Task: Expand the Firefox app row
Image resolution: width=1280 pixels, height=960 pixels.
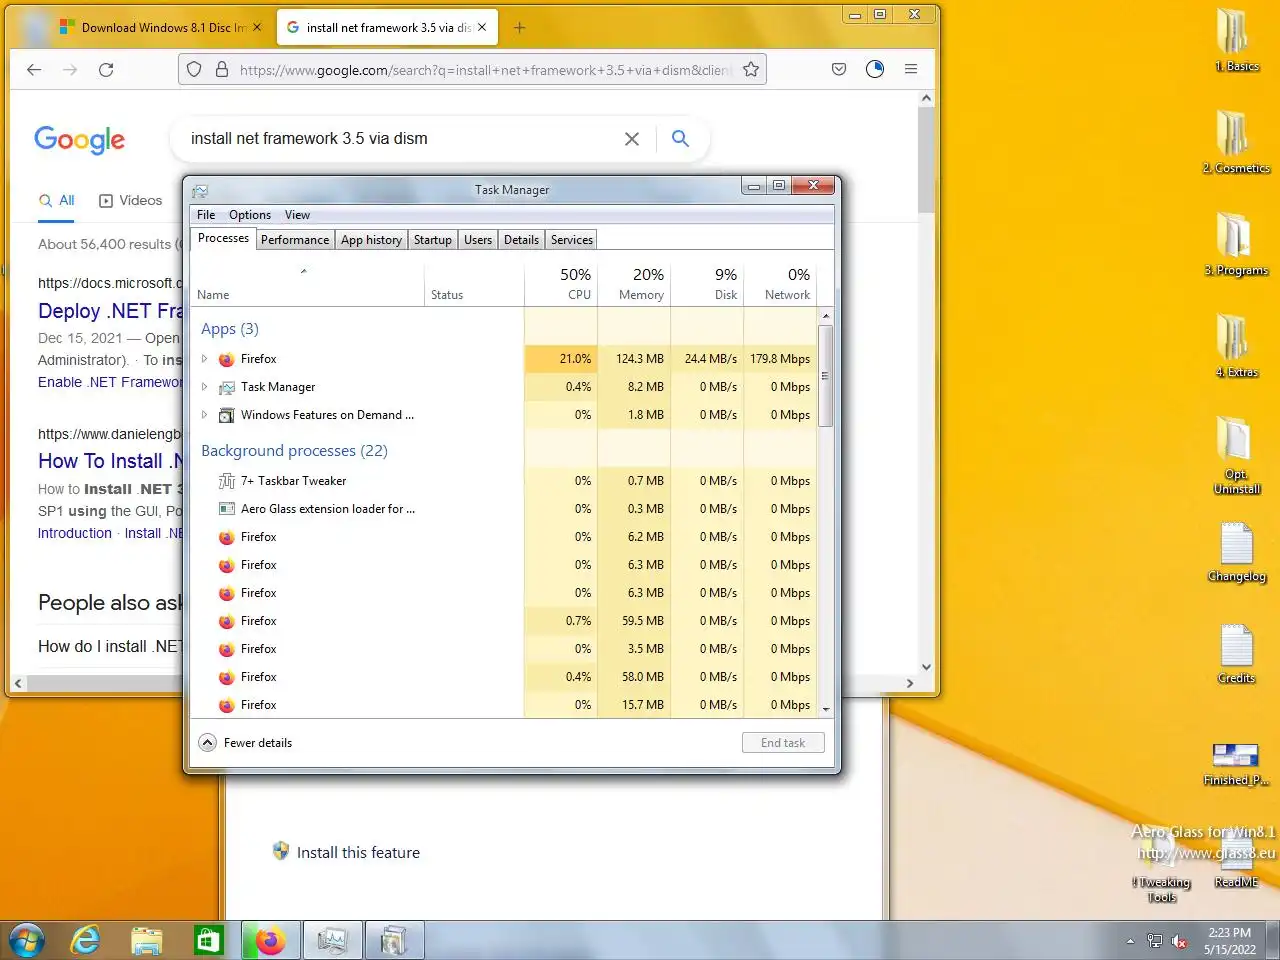Action: click(x=205, y=359)
